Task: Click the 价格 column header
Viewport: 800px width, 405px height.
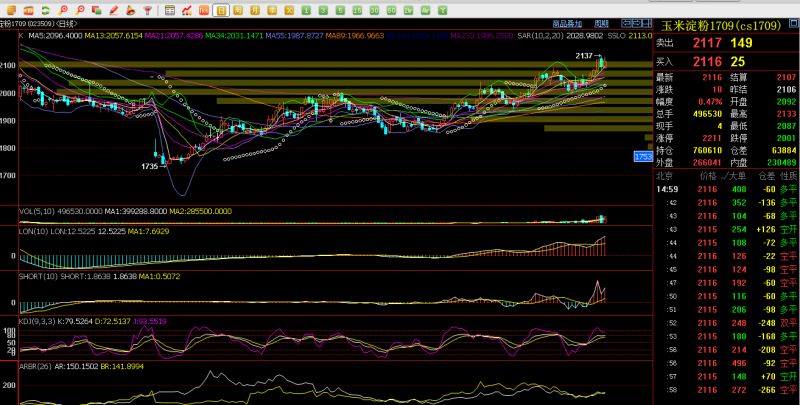Action: pyautogui.click(x=708, y=176)
